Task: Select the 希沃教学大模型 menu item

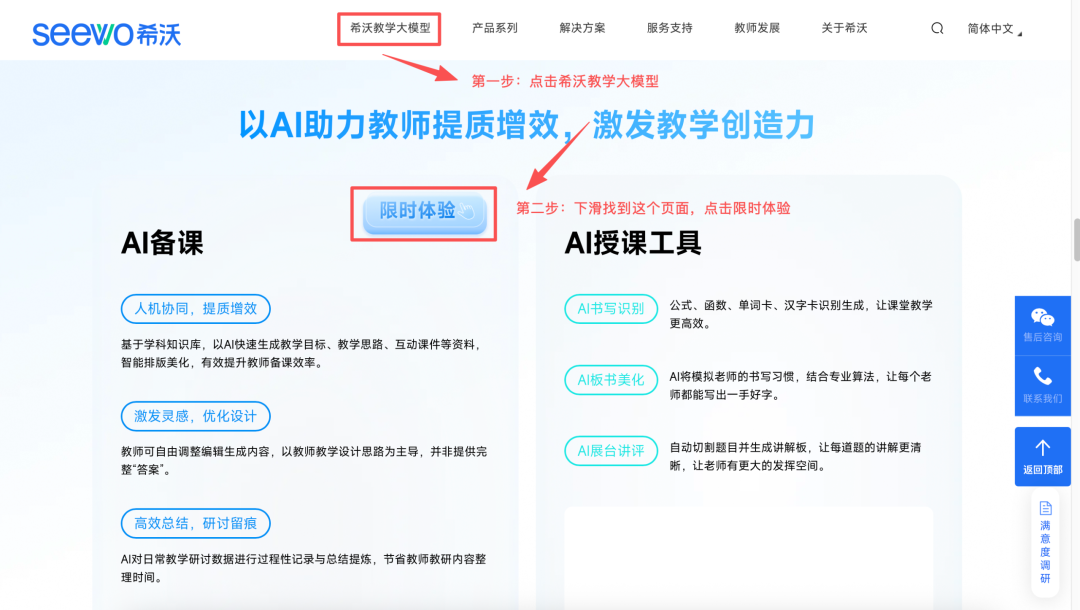Action: point(390,28)
